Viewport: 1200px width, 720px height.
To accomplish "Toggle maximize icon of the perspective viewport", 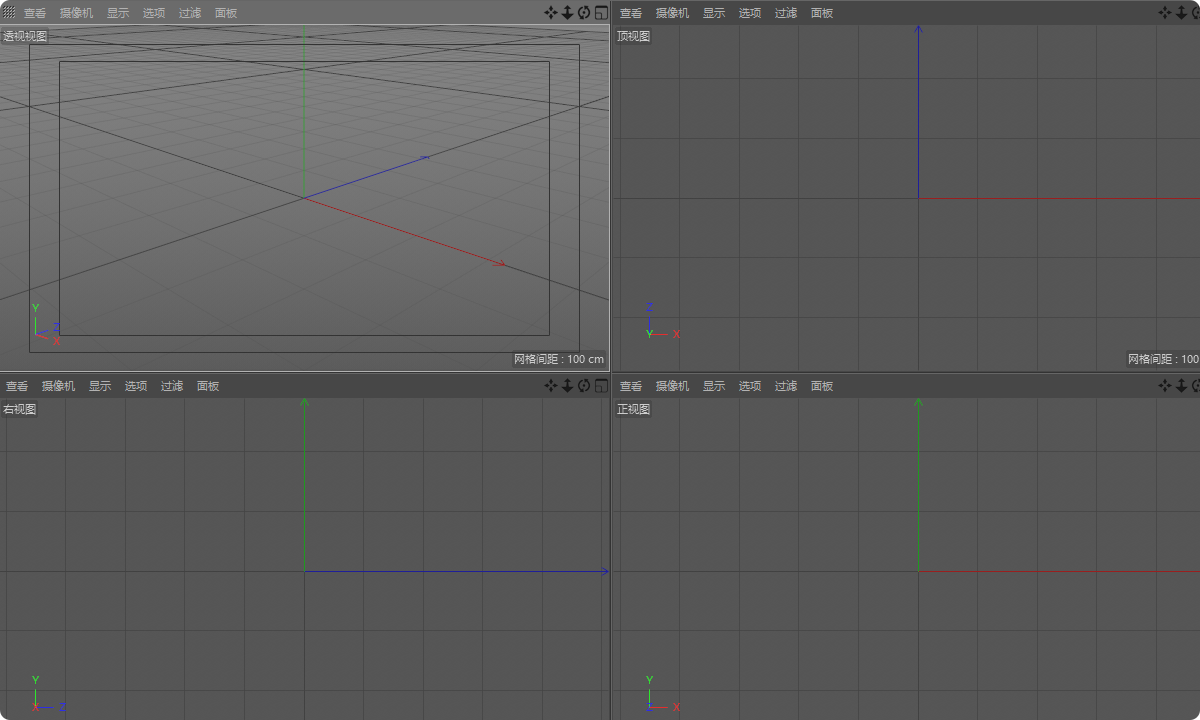I will (601, 13).
